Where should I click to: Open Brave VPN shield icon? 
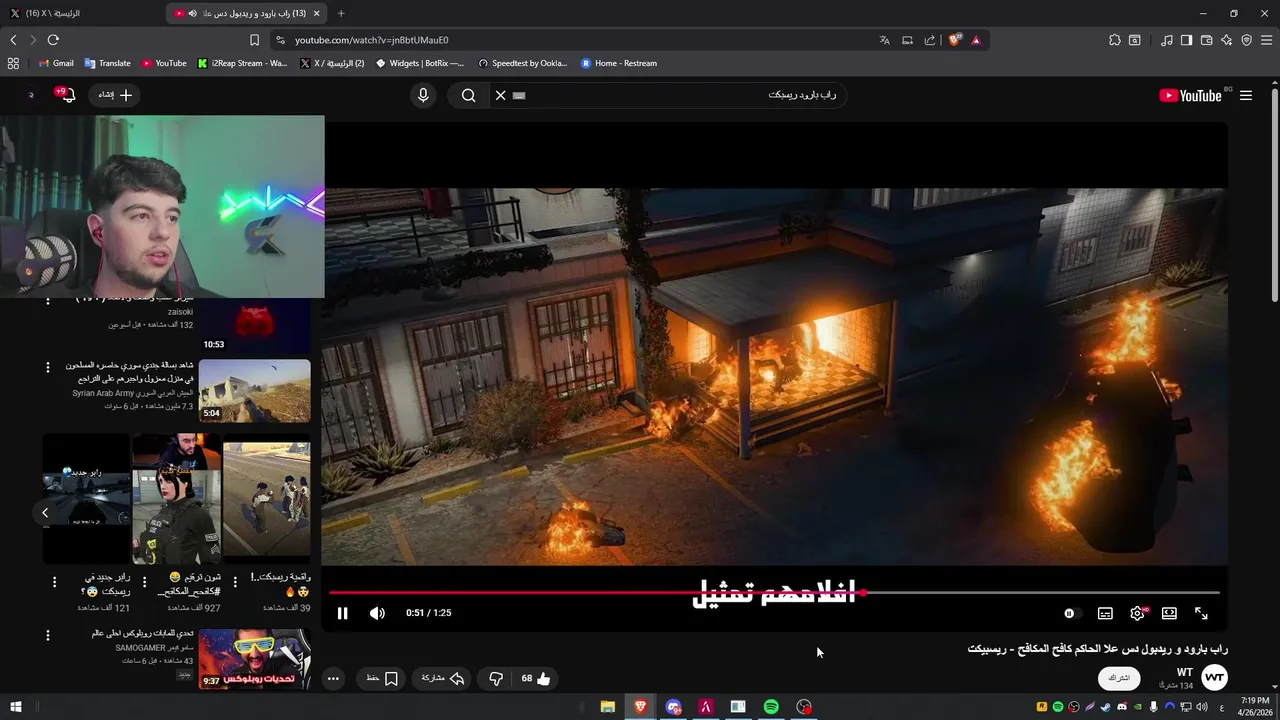(1246, 40)
